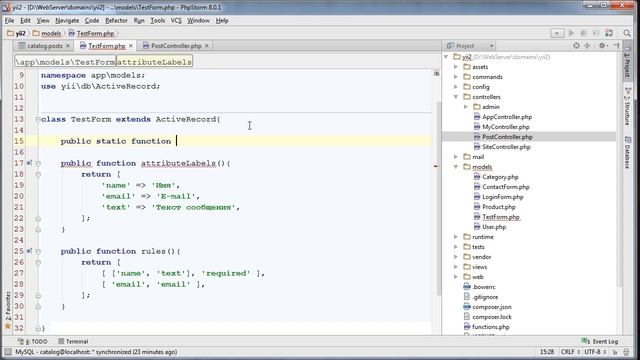Open the run configuration dropdown

tap(557, 33)
